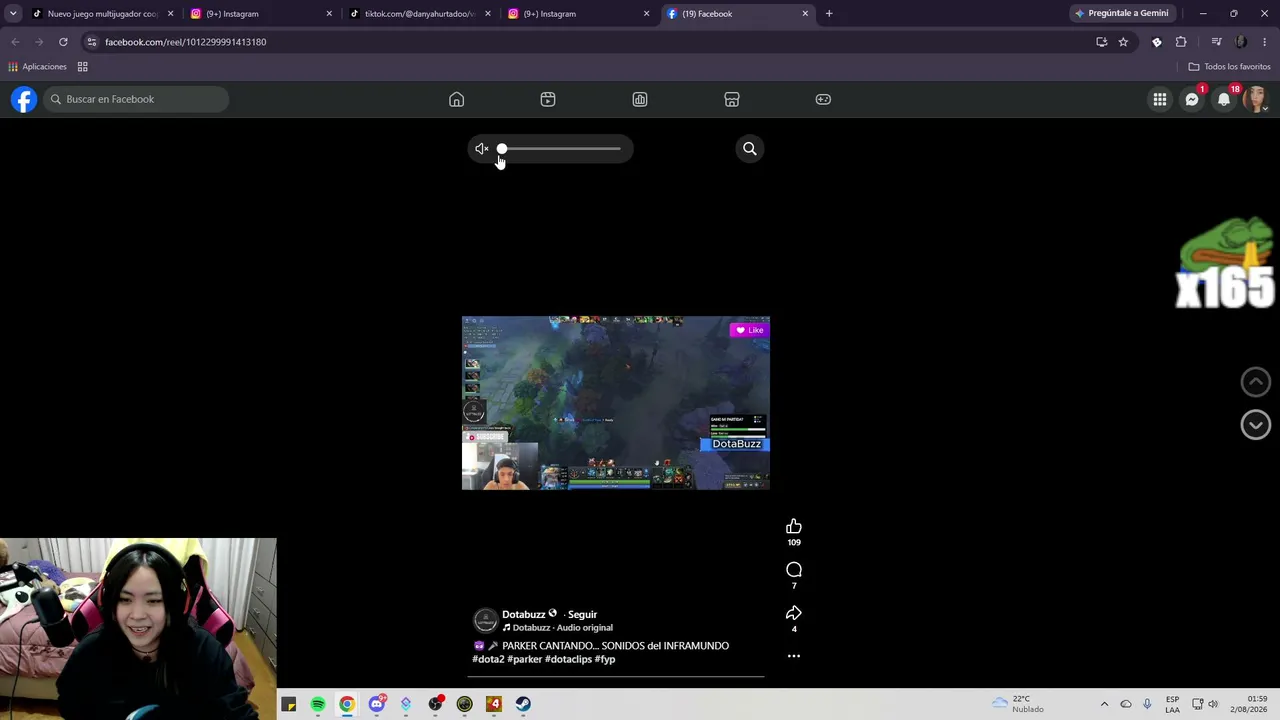Install the app using the address bar icon
1280x720 pixels.
(x=1102, y=42)
